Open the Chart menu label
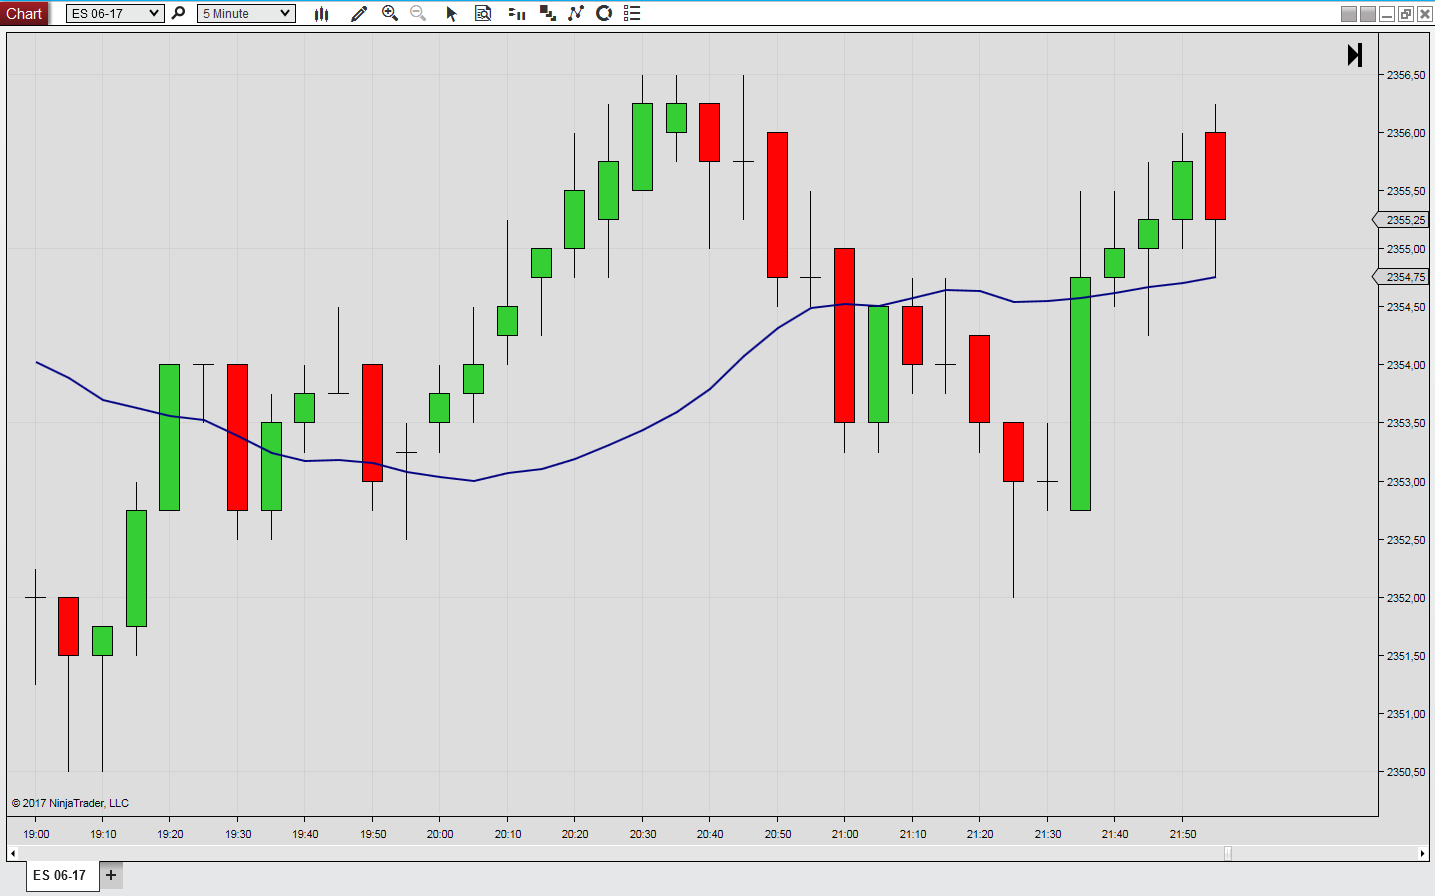Screen dimensions: 1435x896 point(24,13)
